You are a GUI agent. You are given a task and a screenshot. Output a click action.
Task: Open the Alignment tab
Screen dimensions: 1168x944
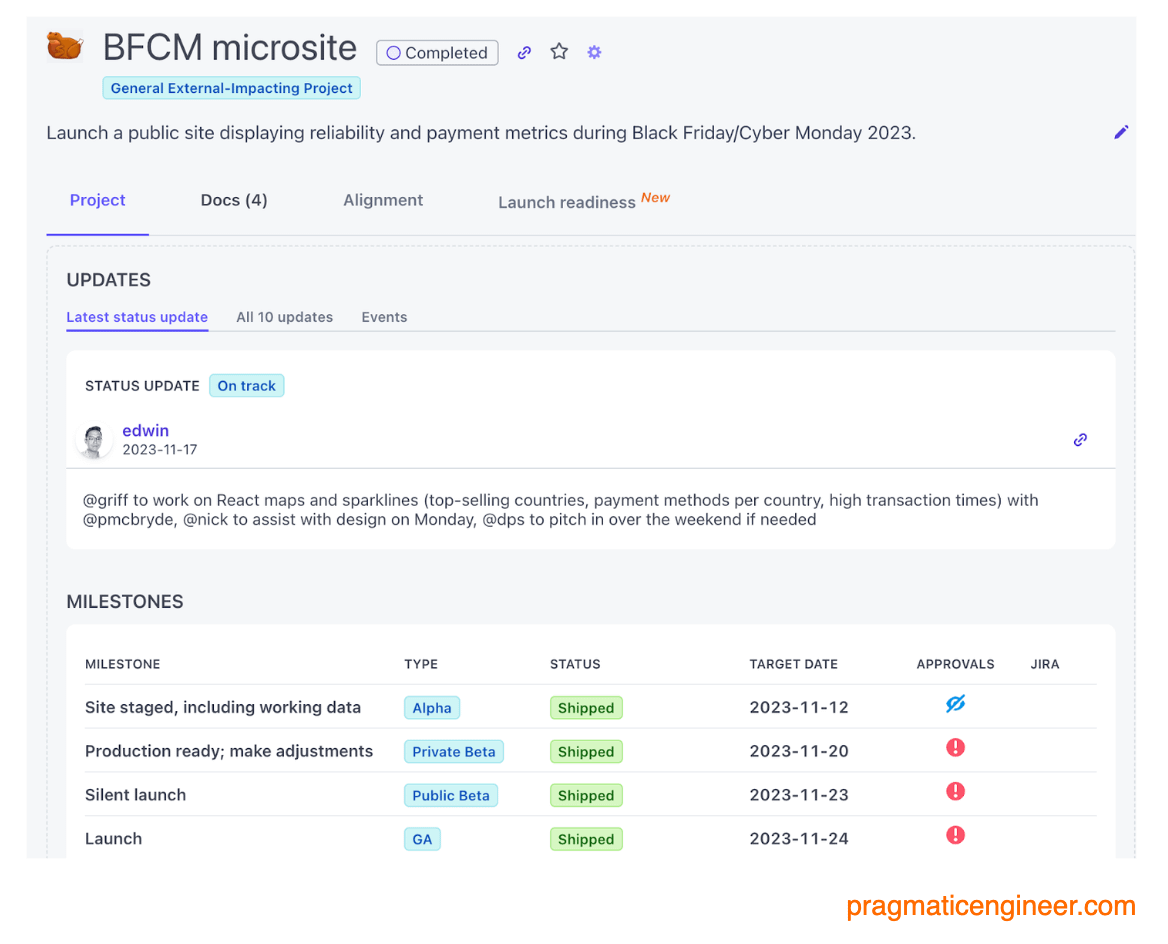tap(383, 200)
